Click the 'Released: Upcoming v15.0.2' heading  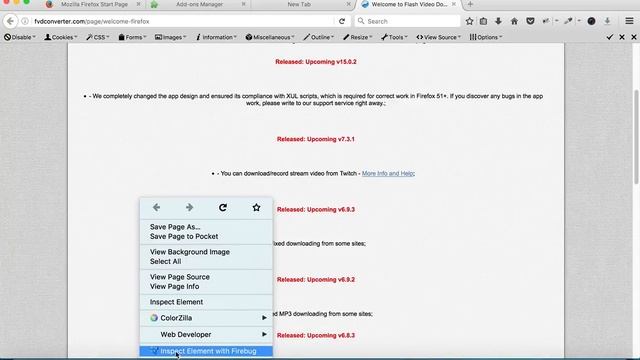point(316,62)
